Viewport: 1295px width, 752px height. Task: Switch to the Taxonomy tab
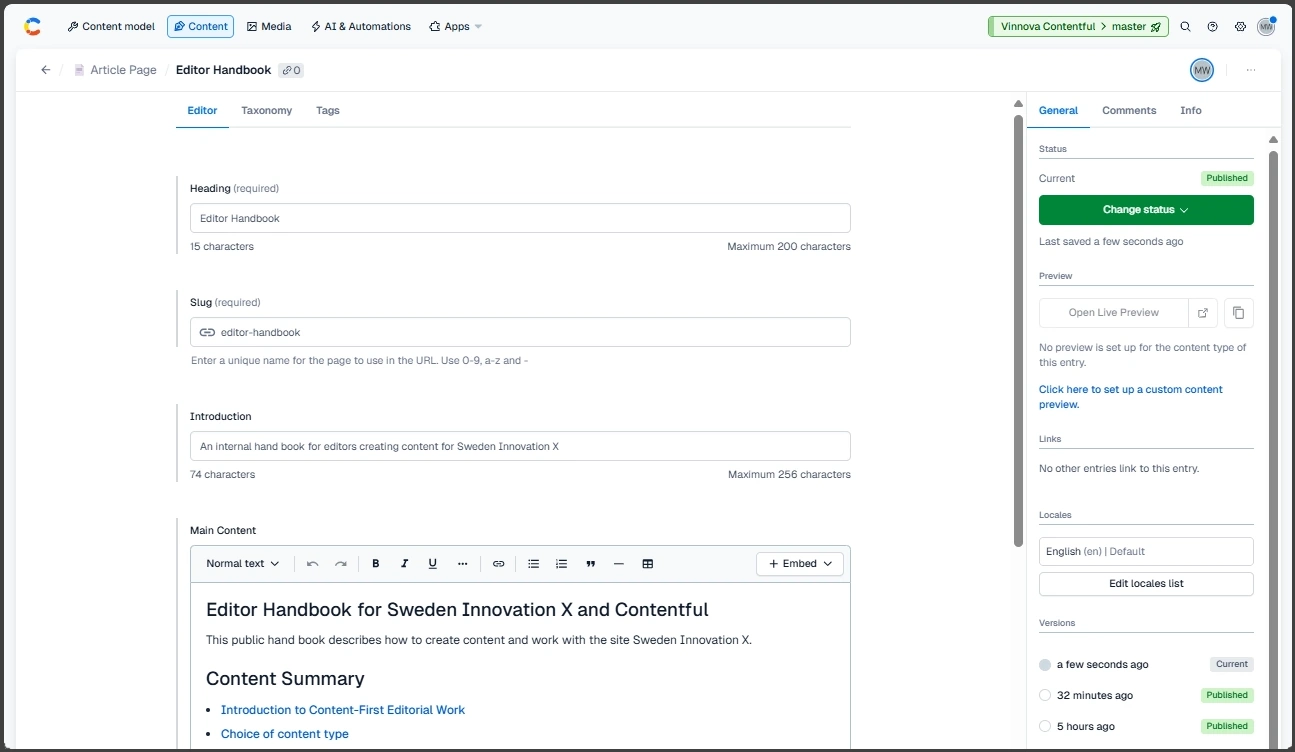coord(266,111)
